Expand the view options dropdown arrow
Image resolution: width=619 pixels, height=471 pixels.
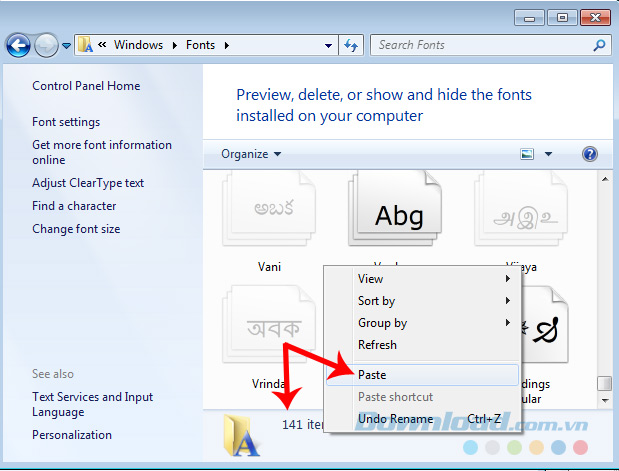(x=548, y=154)
